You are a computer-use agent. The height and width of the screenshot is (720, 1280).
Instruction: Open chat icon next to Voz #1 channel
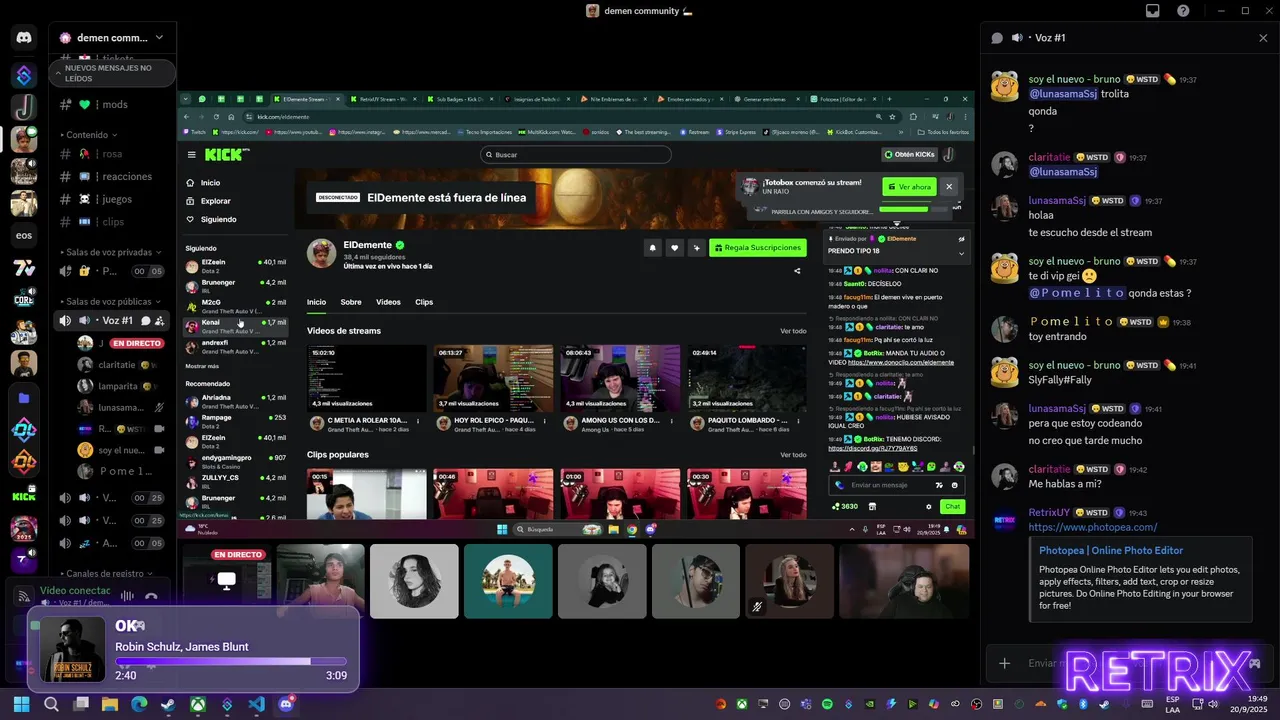(x=145, y=321)
